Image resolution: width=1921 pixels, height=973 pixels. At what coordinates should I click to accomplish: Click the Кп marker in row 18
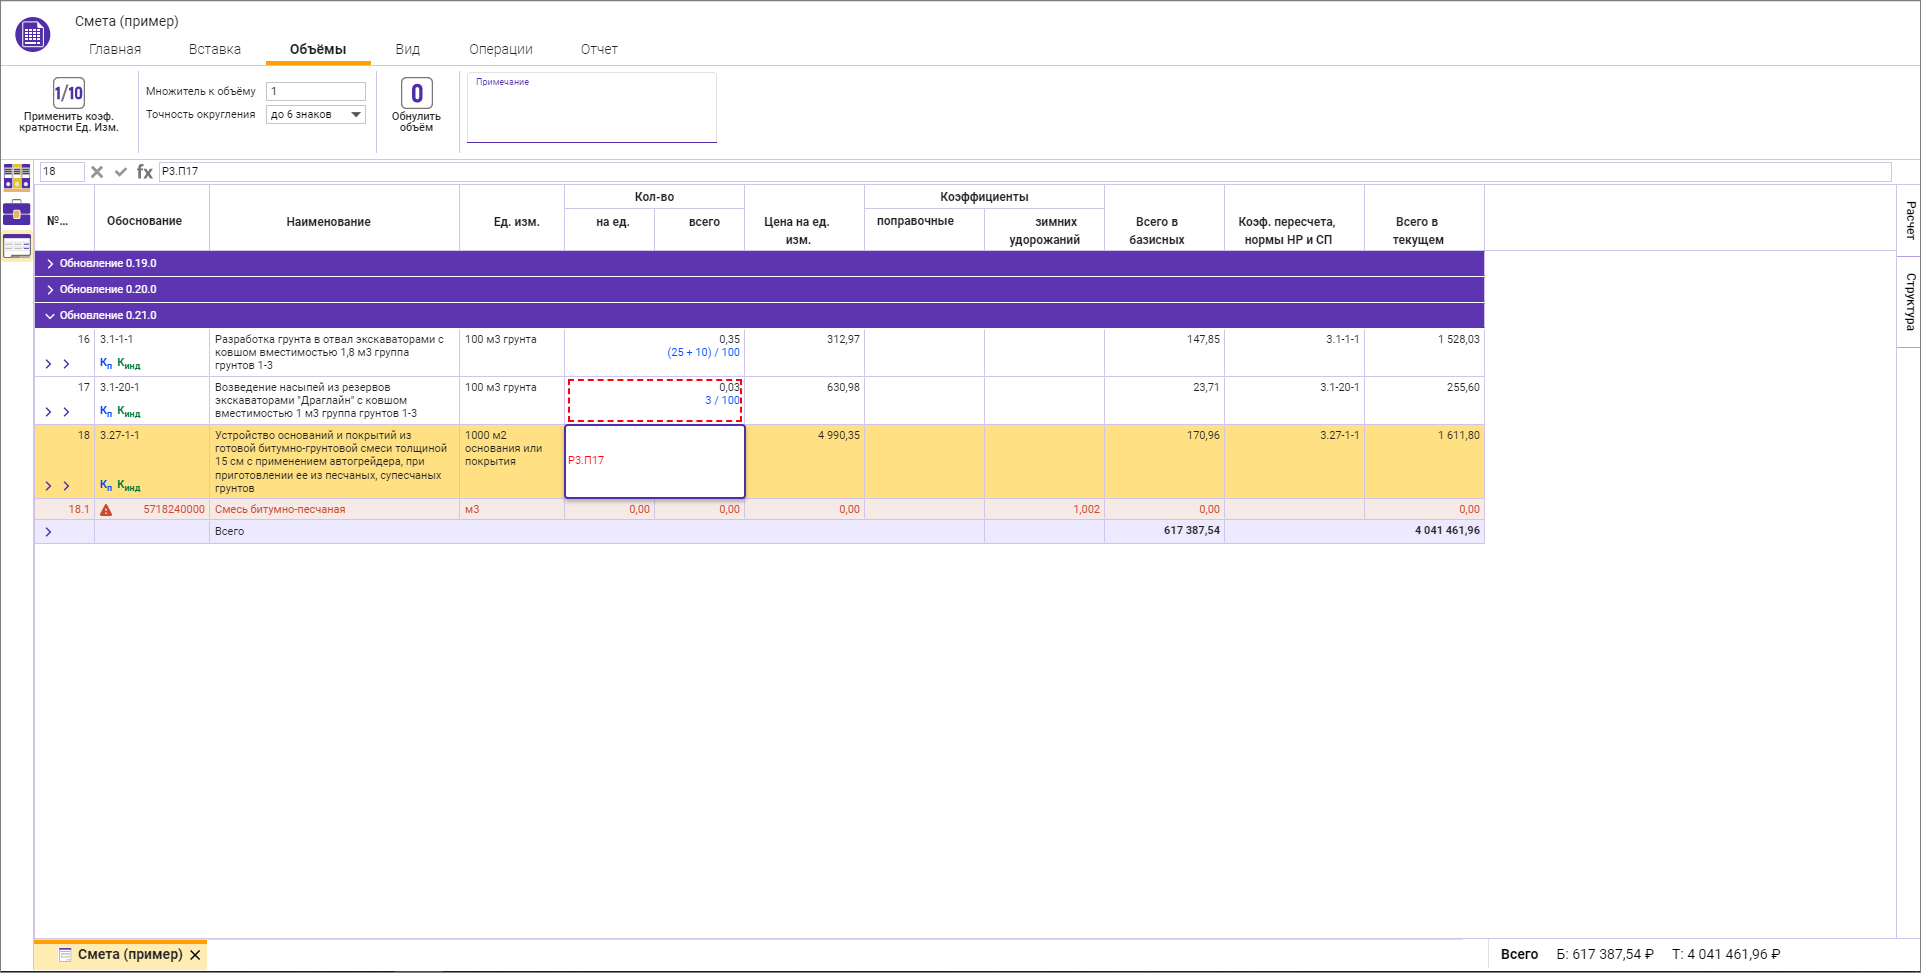click(106, 486)
